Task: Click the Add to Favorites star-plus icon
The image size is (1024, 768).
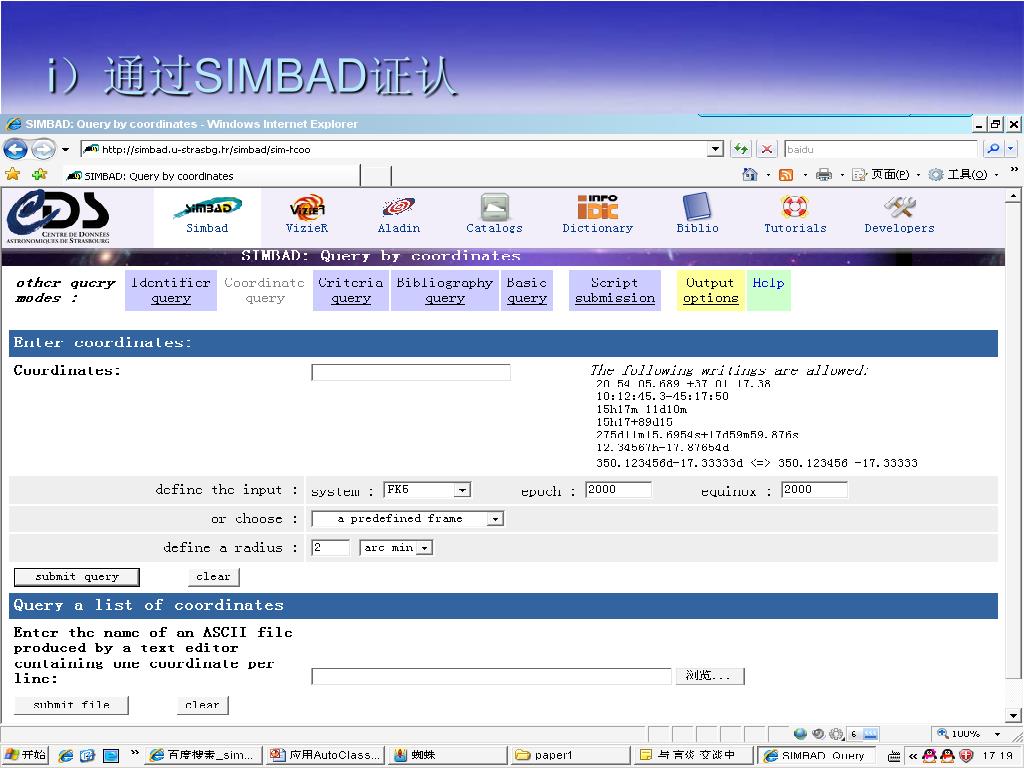Action: pyautogui.click(x=40, y=174)
